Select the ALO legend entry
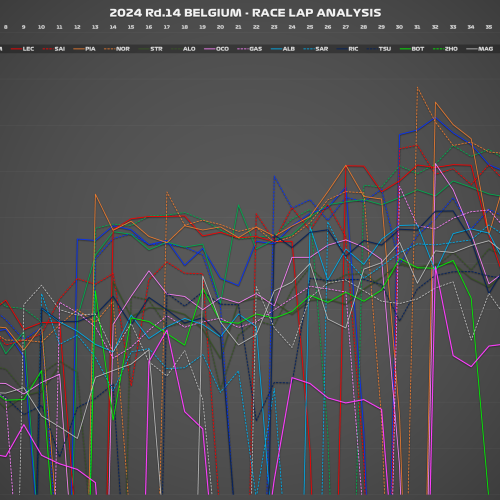The height and width of the screenshot is (500, 500). [x=183, y=49]
